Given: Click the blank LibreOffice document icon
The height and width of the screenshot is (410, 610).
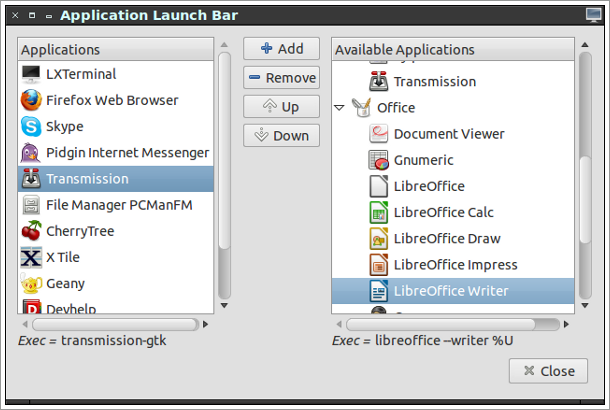Looking at the screenshot, I should [x=379, y=186].
